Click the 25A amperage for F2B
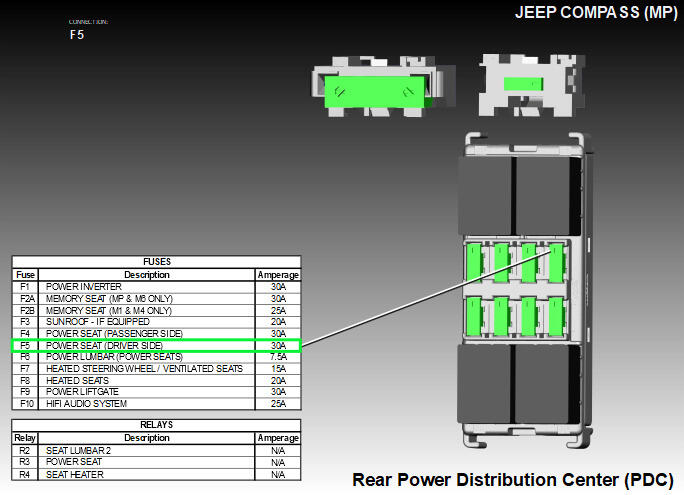 click(x=278, y=311)
